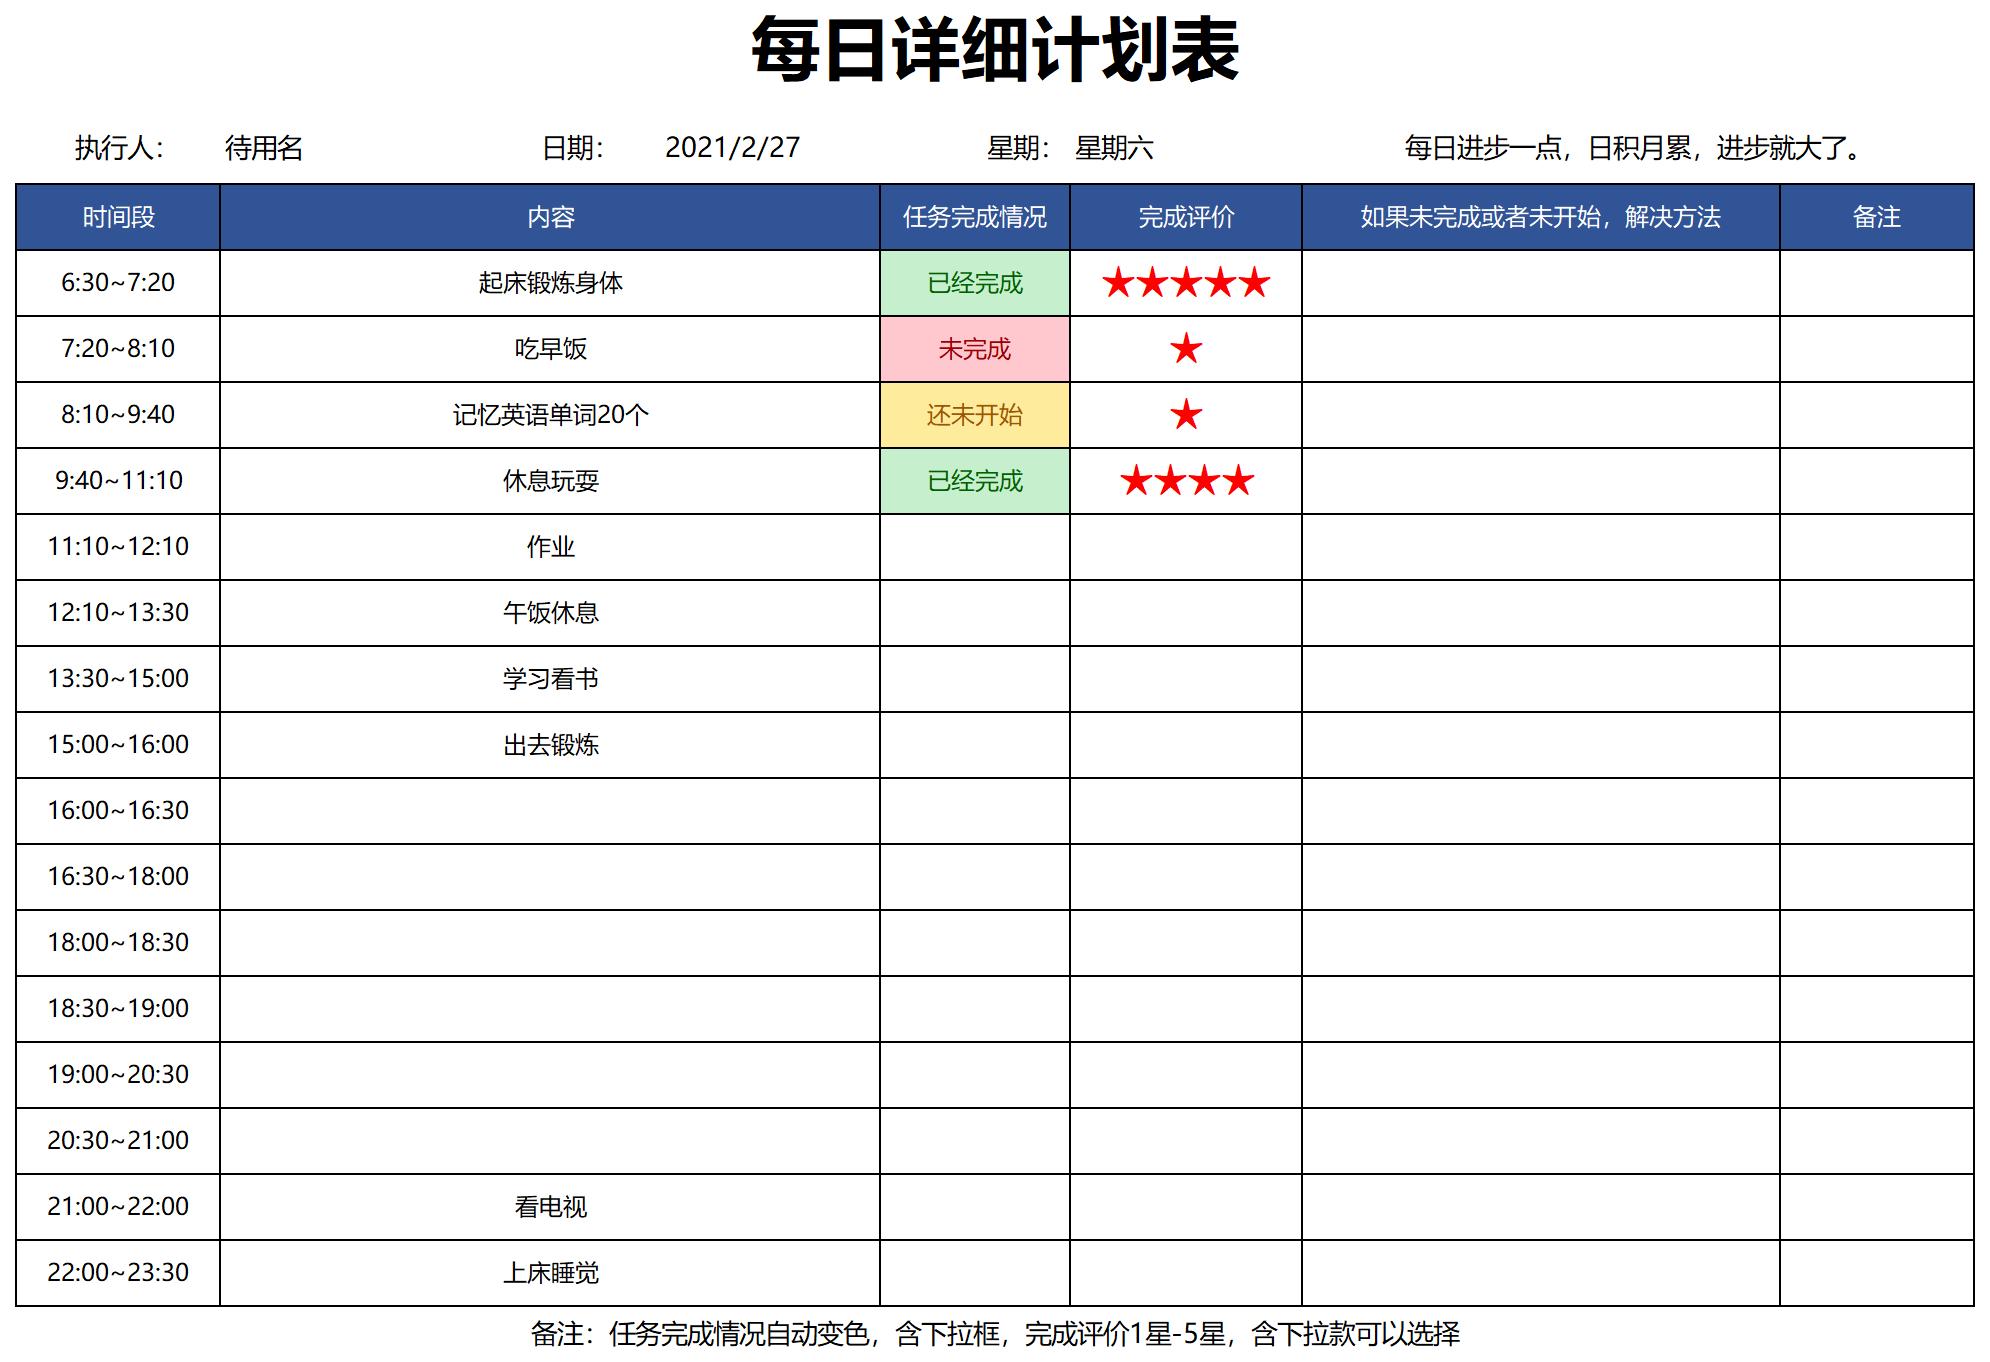Select the content cell 作业
1990x1362 pixels.
coord(550,547)
